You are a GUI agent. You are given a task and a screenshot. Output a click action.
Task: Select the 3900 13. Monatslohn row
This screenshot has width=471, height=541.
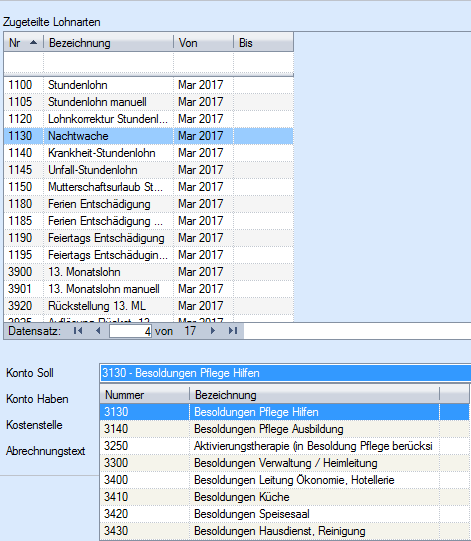(149, 272)
